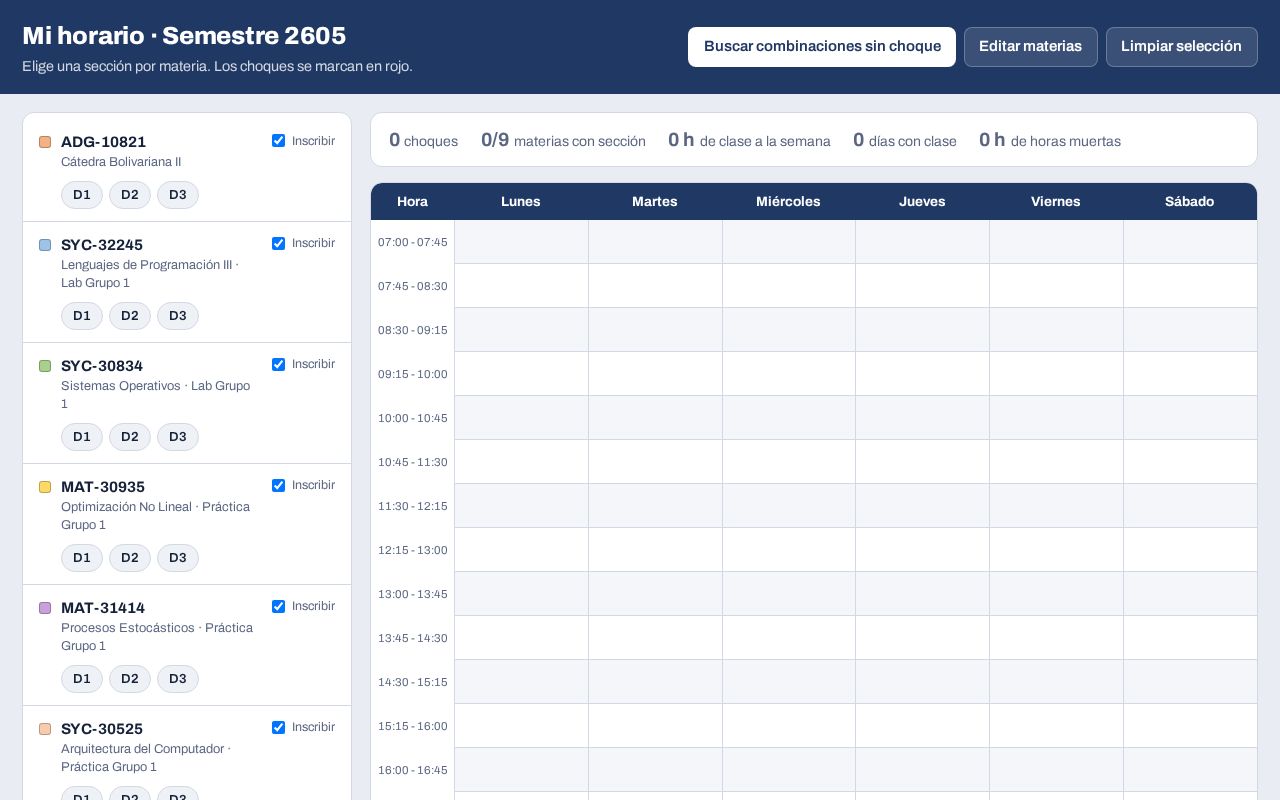
Task: Click green swatch next to SYC-30834
Action: [45, 366]
